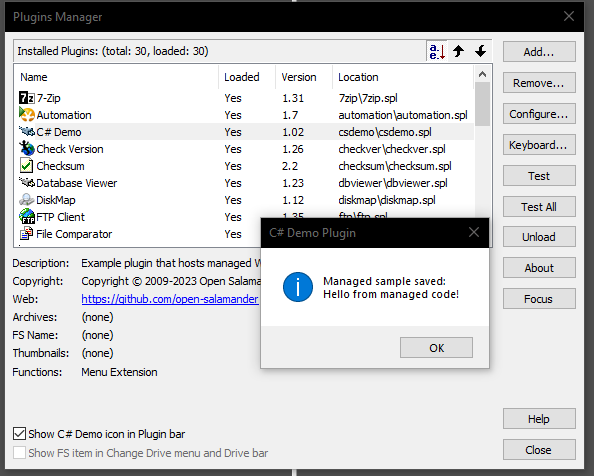The width and height of the screenshot is (594, 476).
Task: Click location checkver\checkver.spl
Action: point(392,149)
